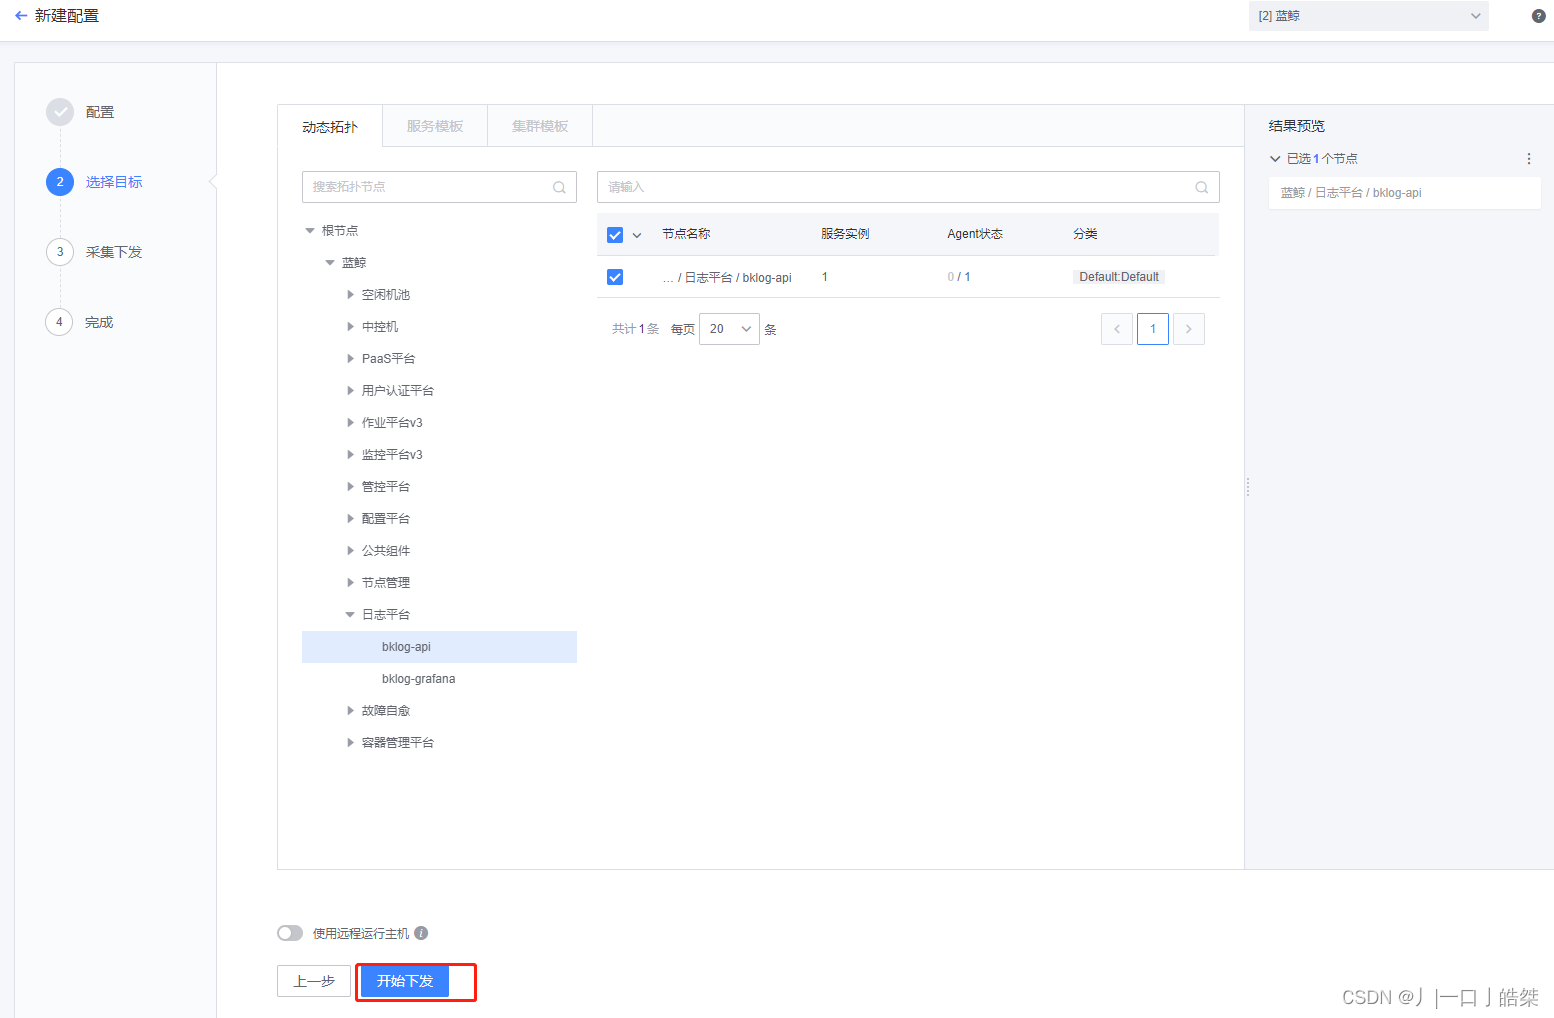
Task: Collapse the 日志平台 tree node
Action: point(350,615)
